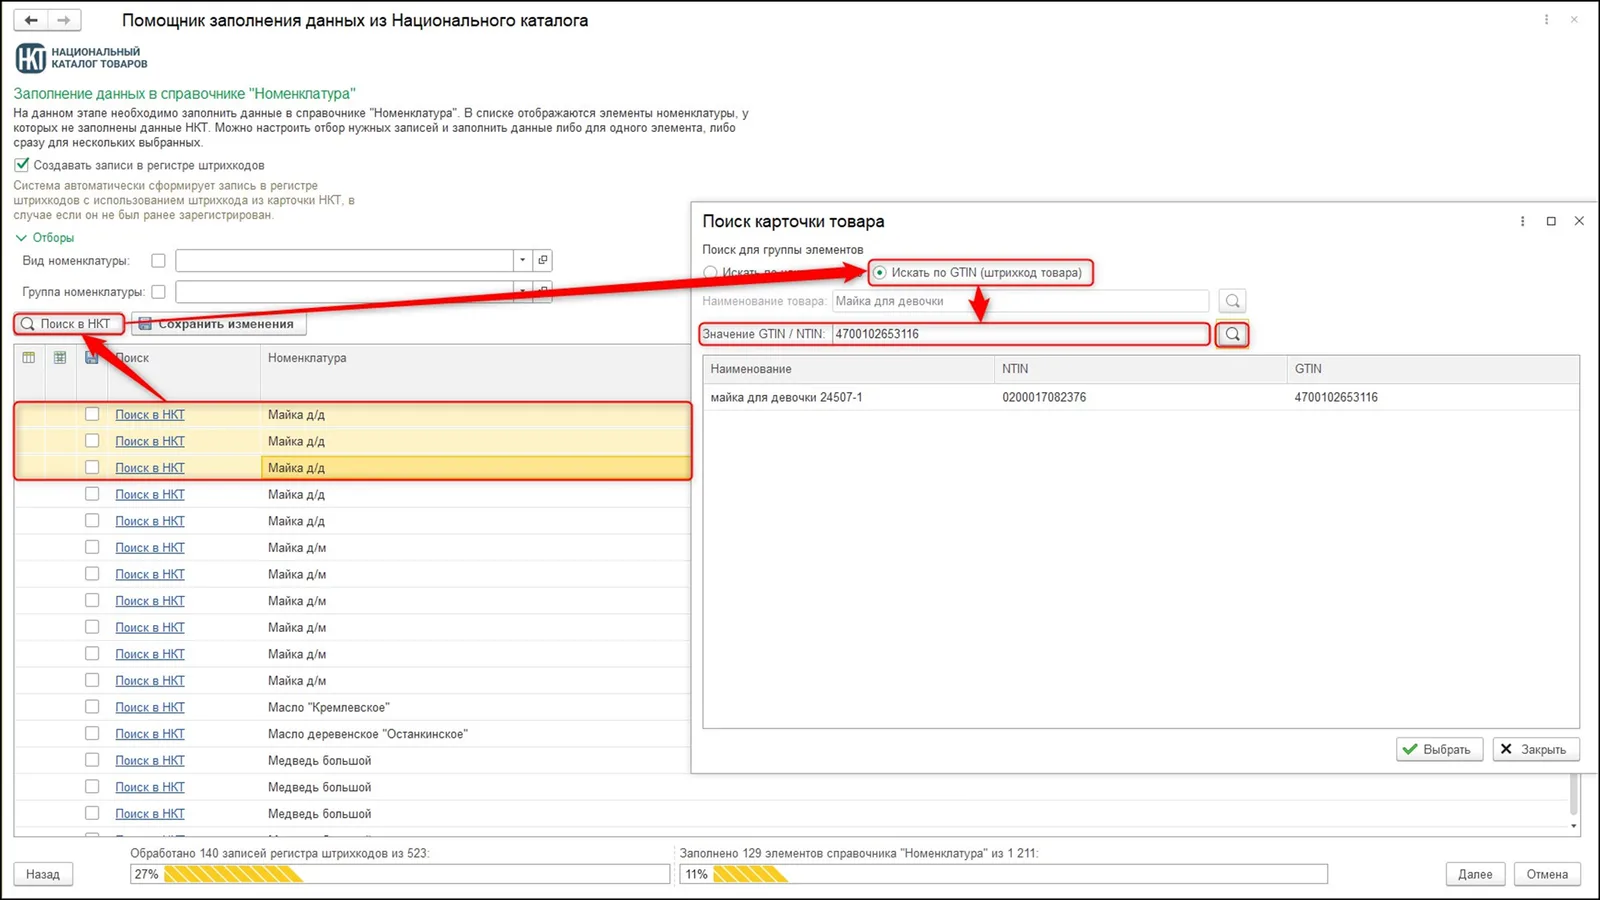The image size is (1600, 900).
Task: Click the first table-columns icon in the list header
Action: (x=29, y=357)
